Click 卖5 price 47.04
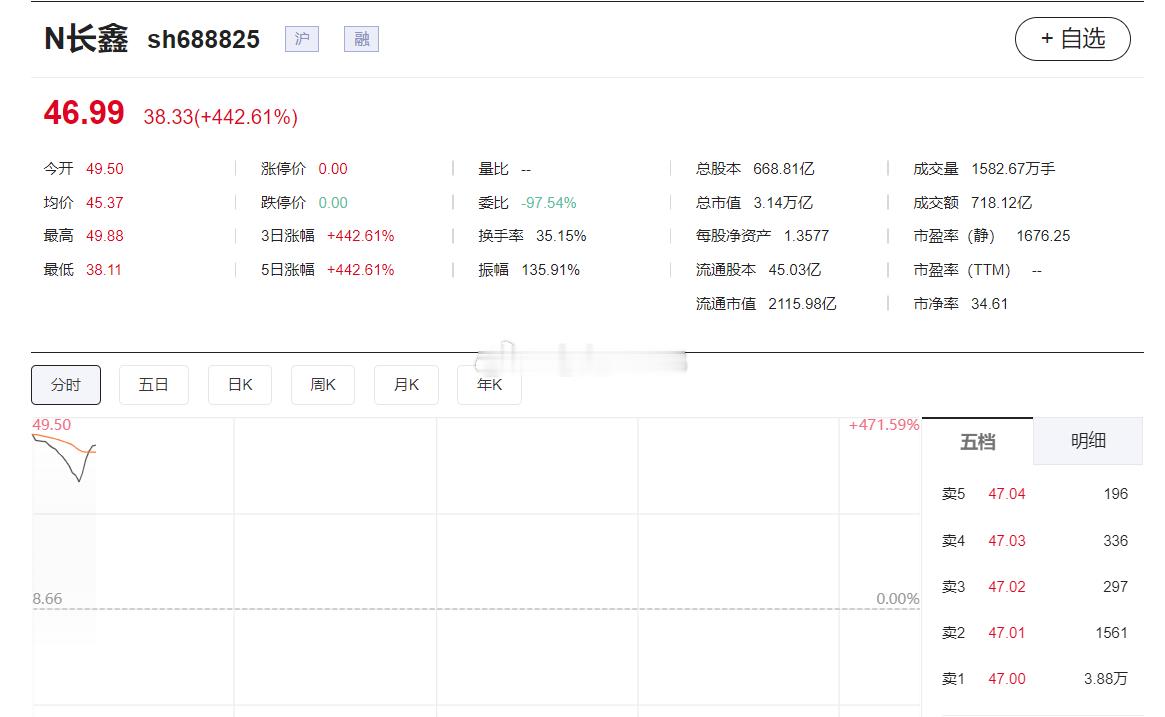This screenshot has height=717, width=1165. pyautogui.click(x=1007, y=494)
